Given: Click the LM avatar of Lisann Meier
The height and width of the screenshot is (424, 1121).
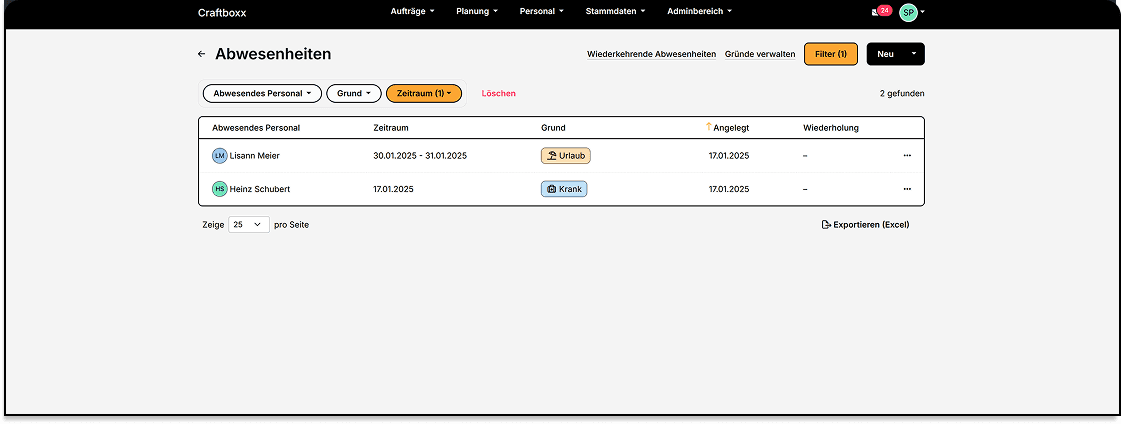Looking at the screenshot, I should 219,155.
